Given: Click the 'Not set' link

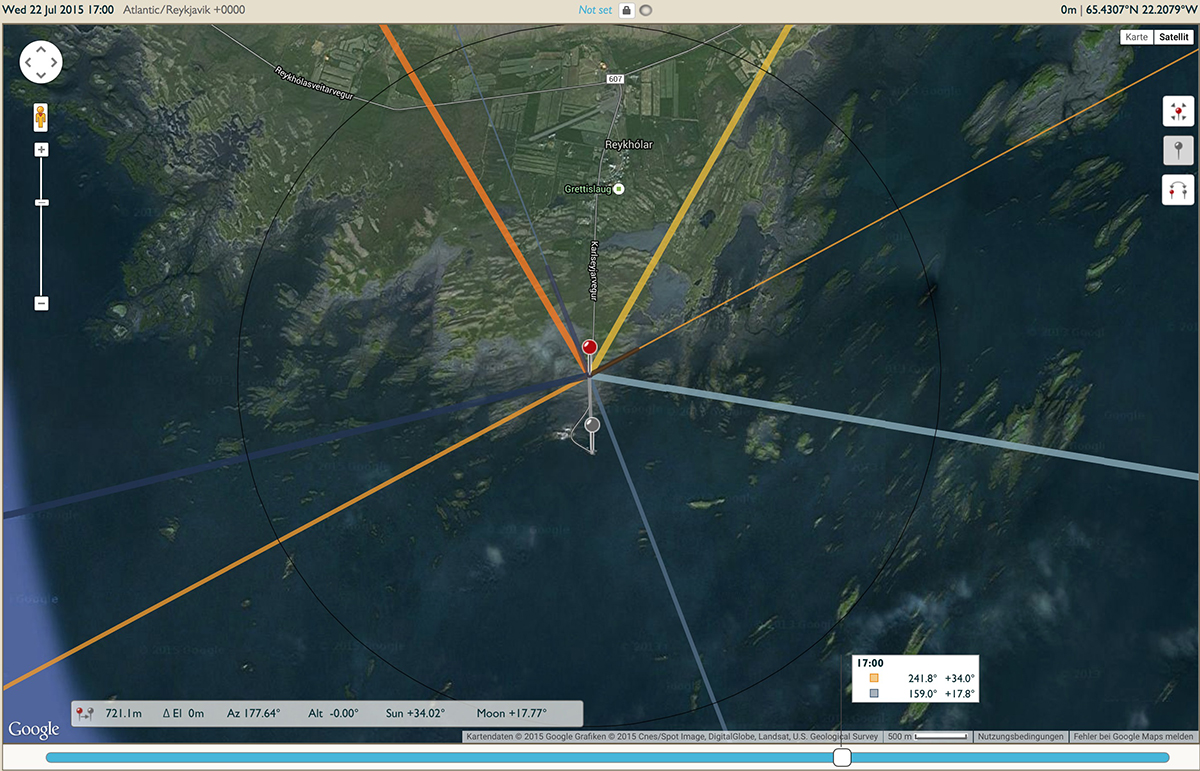Looking at the screenshot, I should click(x=594, y=10).
